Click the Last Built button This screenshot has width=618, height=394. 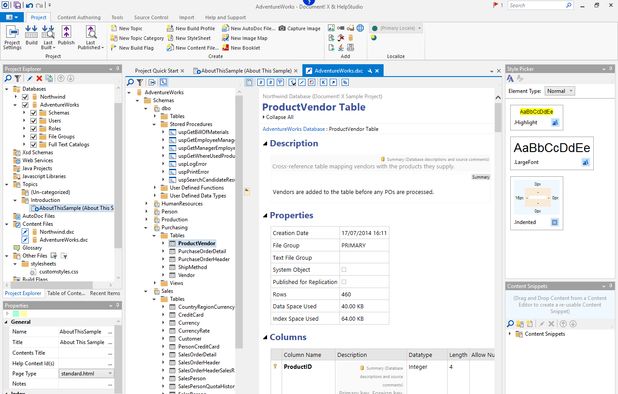pos(48,38)
